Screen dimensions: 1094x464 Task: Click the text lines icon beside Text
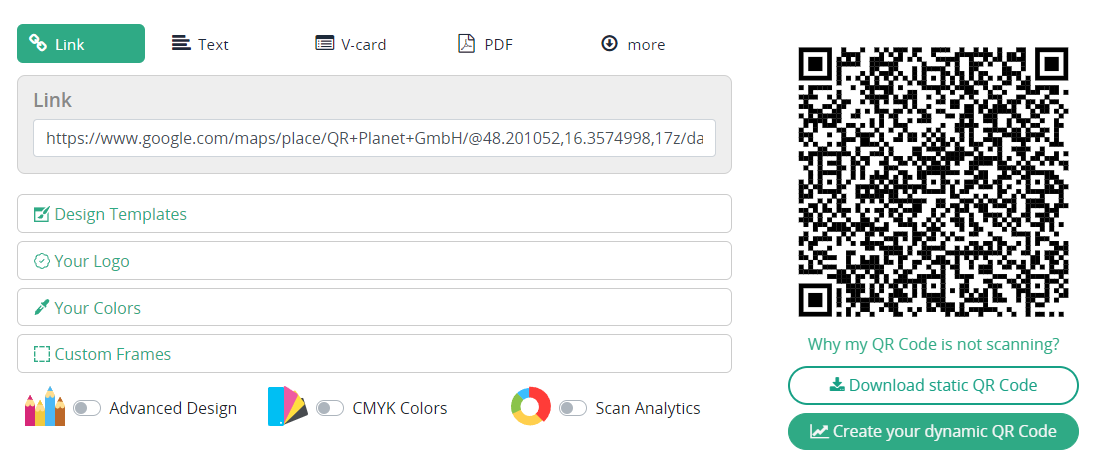(181, 43)
